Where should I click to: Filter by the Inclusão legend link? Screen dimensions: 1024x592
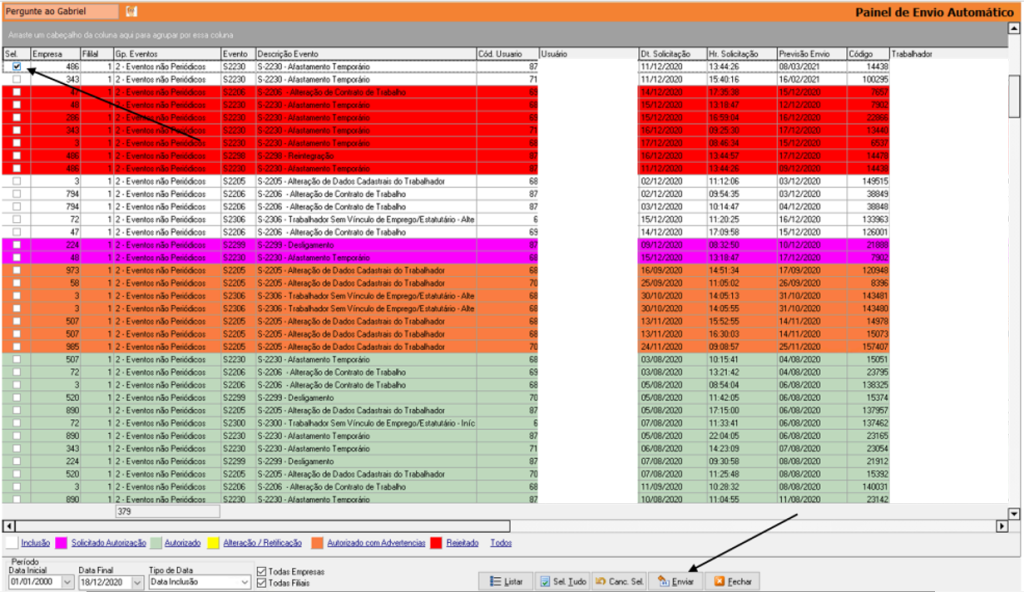pos(35,543)
